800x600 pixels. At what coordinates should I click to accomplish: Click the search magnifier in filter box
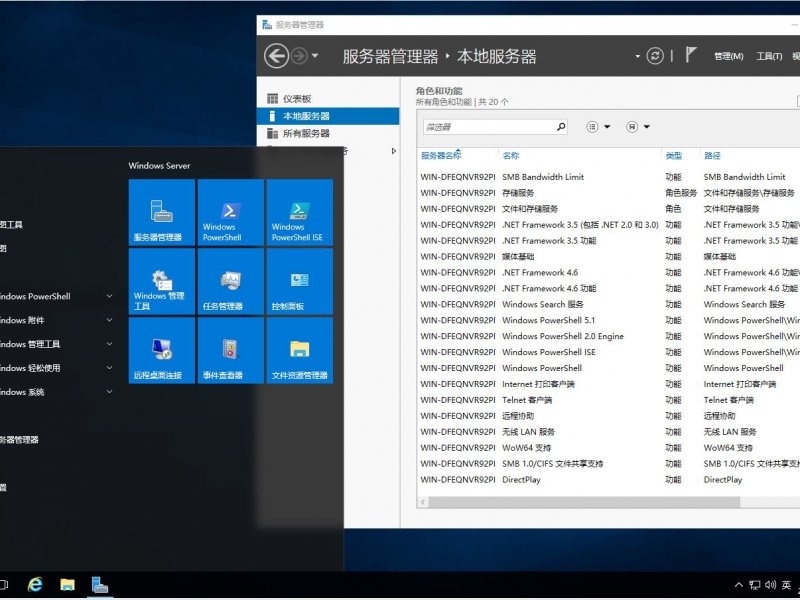561,126
